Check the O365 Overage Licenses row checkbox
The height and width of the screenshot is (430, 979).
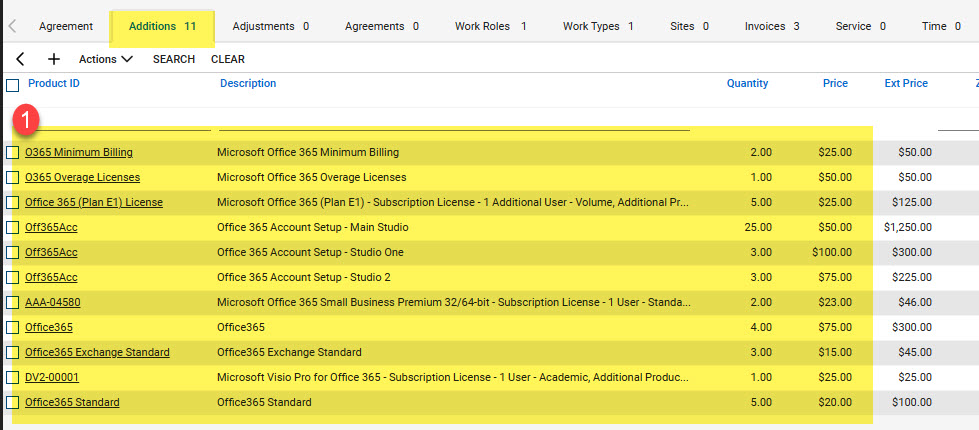point(12,177)
